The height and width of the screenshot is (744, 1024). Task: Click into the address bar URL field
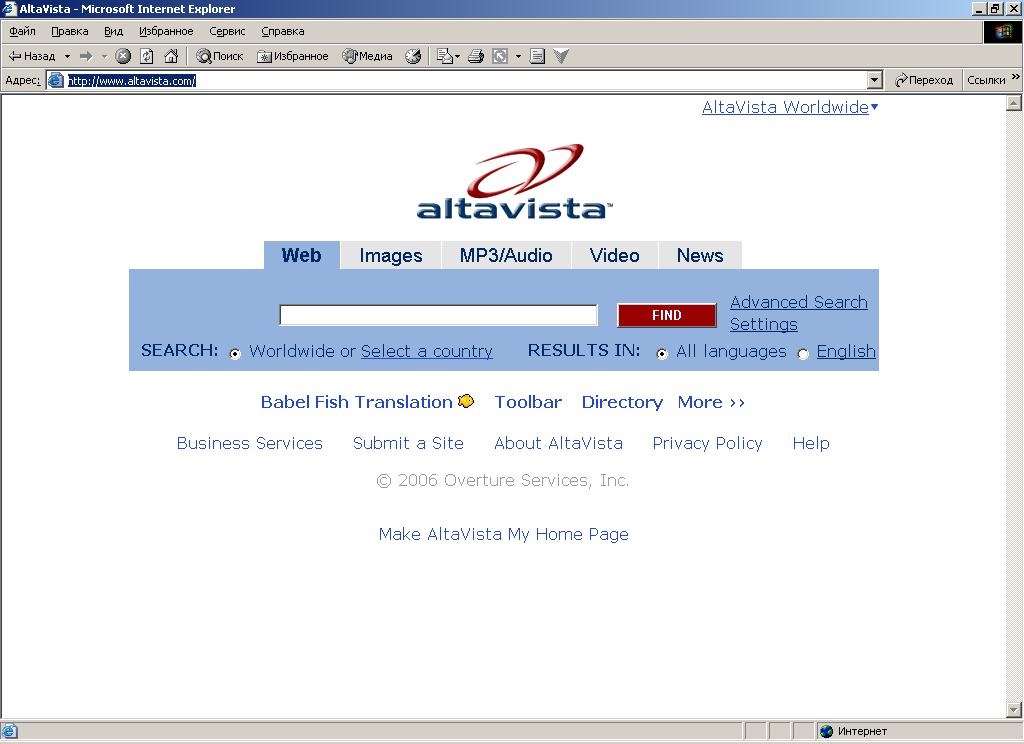[x=457, y=80]
